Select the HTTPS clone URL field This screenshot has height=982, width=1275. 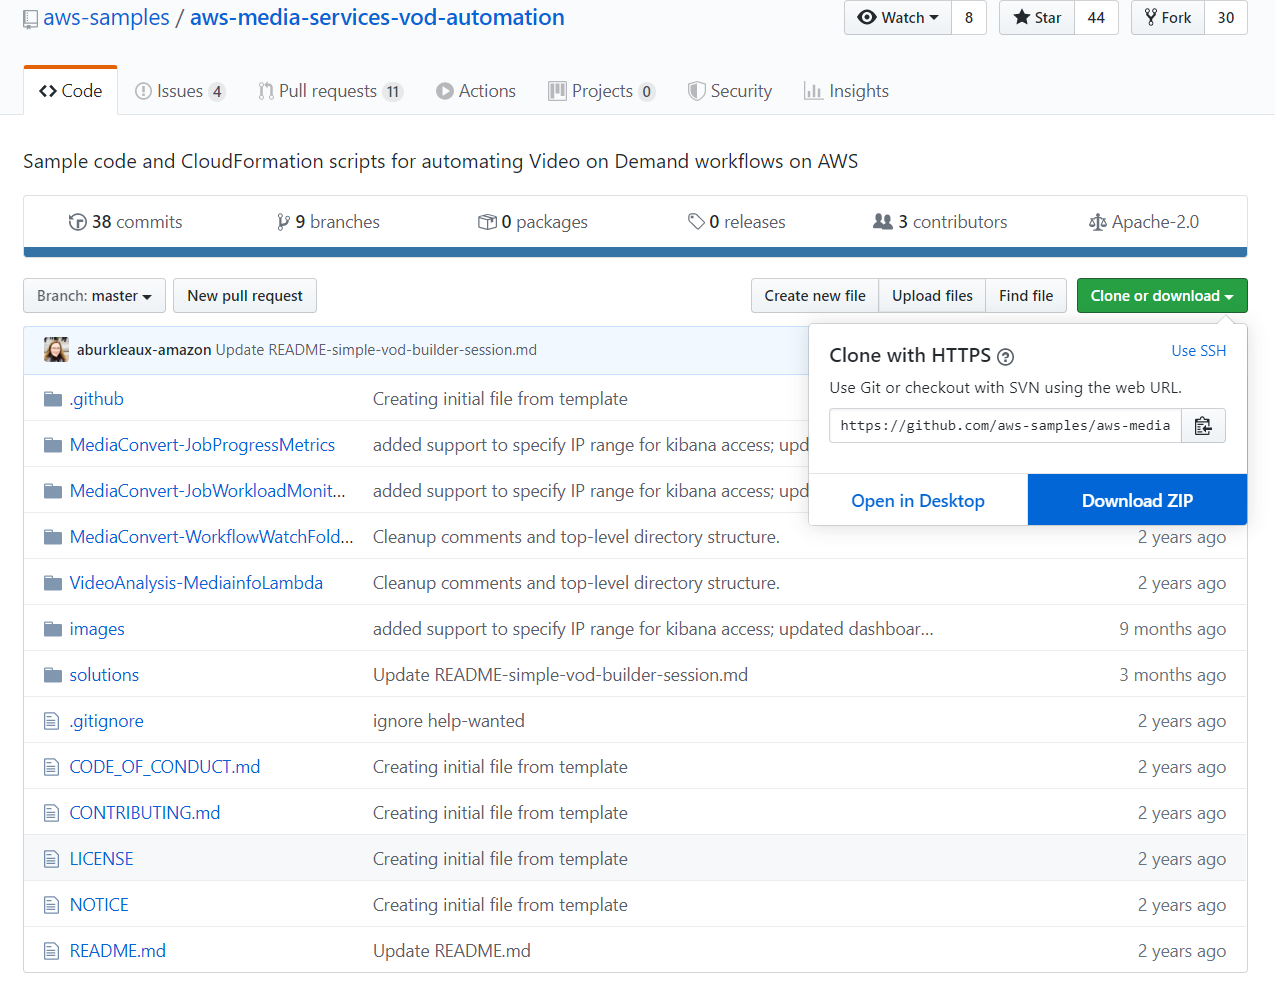coord(1005,426)
